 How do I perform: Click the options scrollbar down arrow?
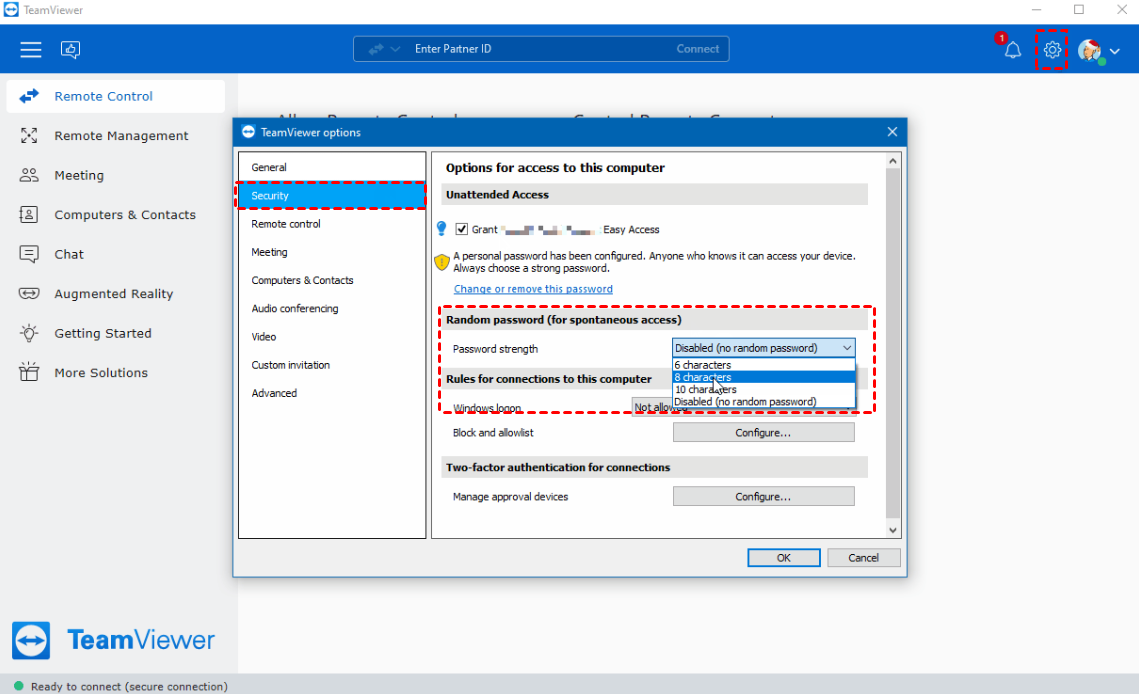pos(893,530)
